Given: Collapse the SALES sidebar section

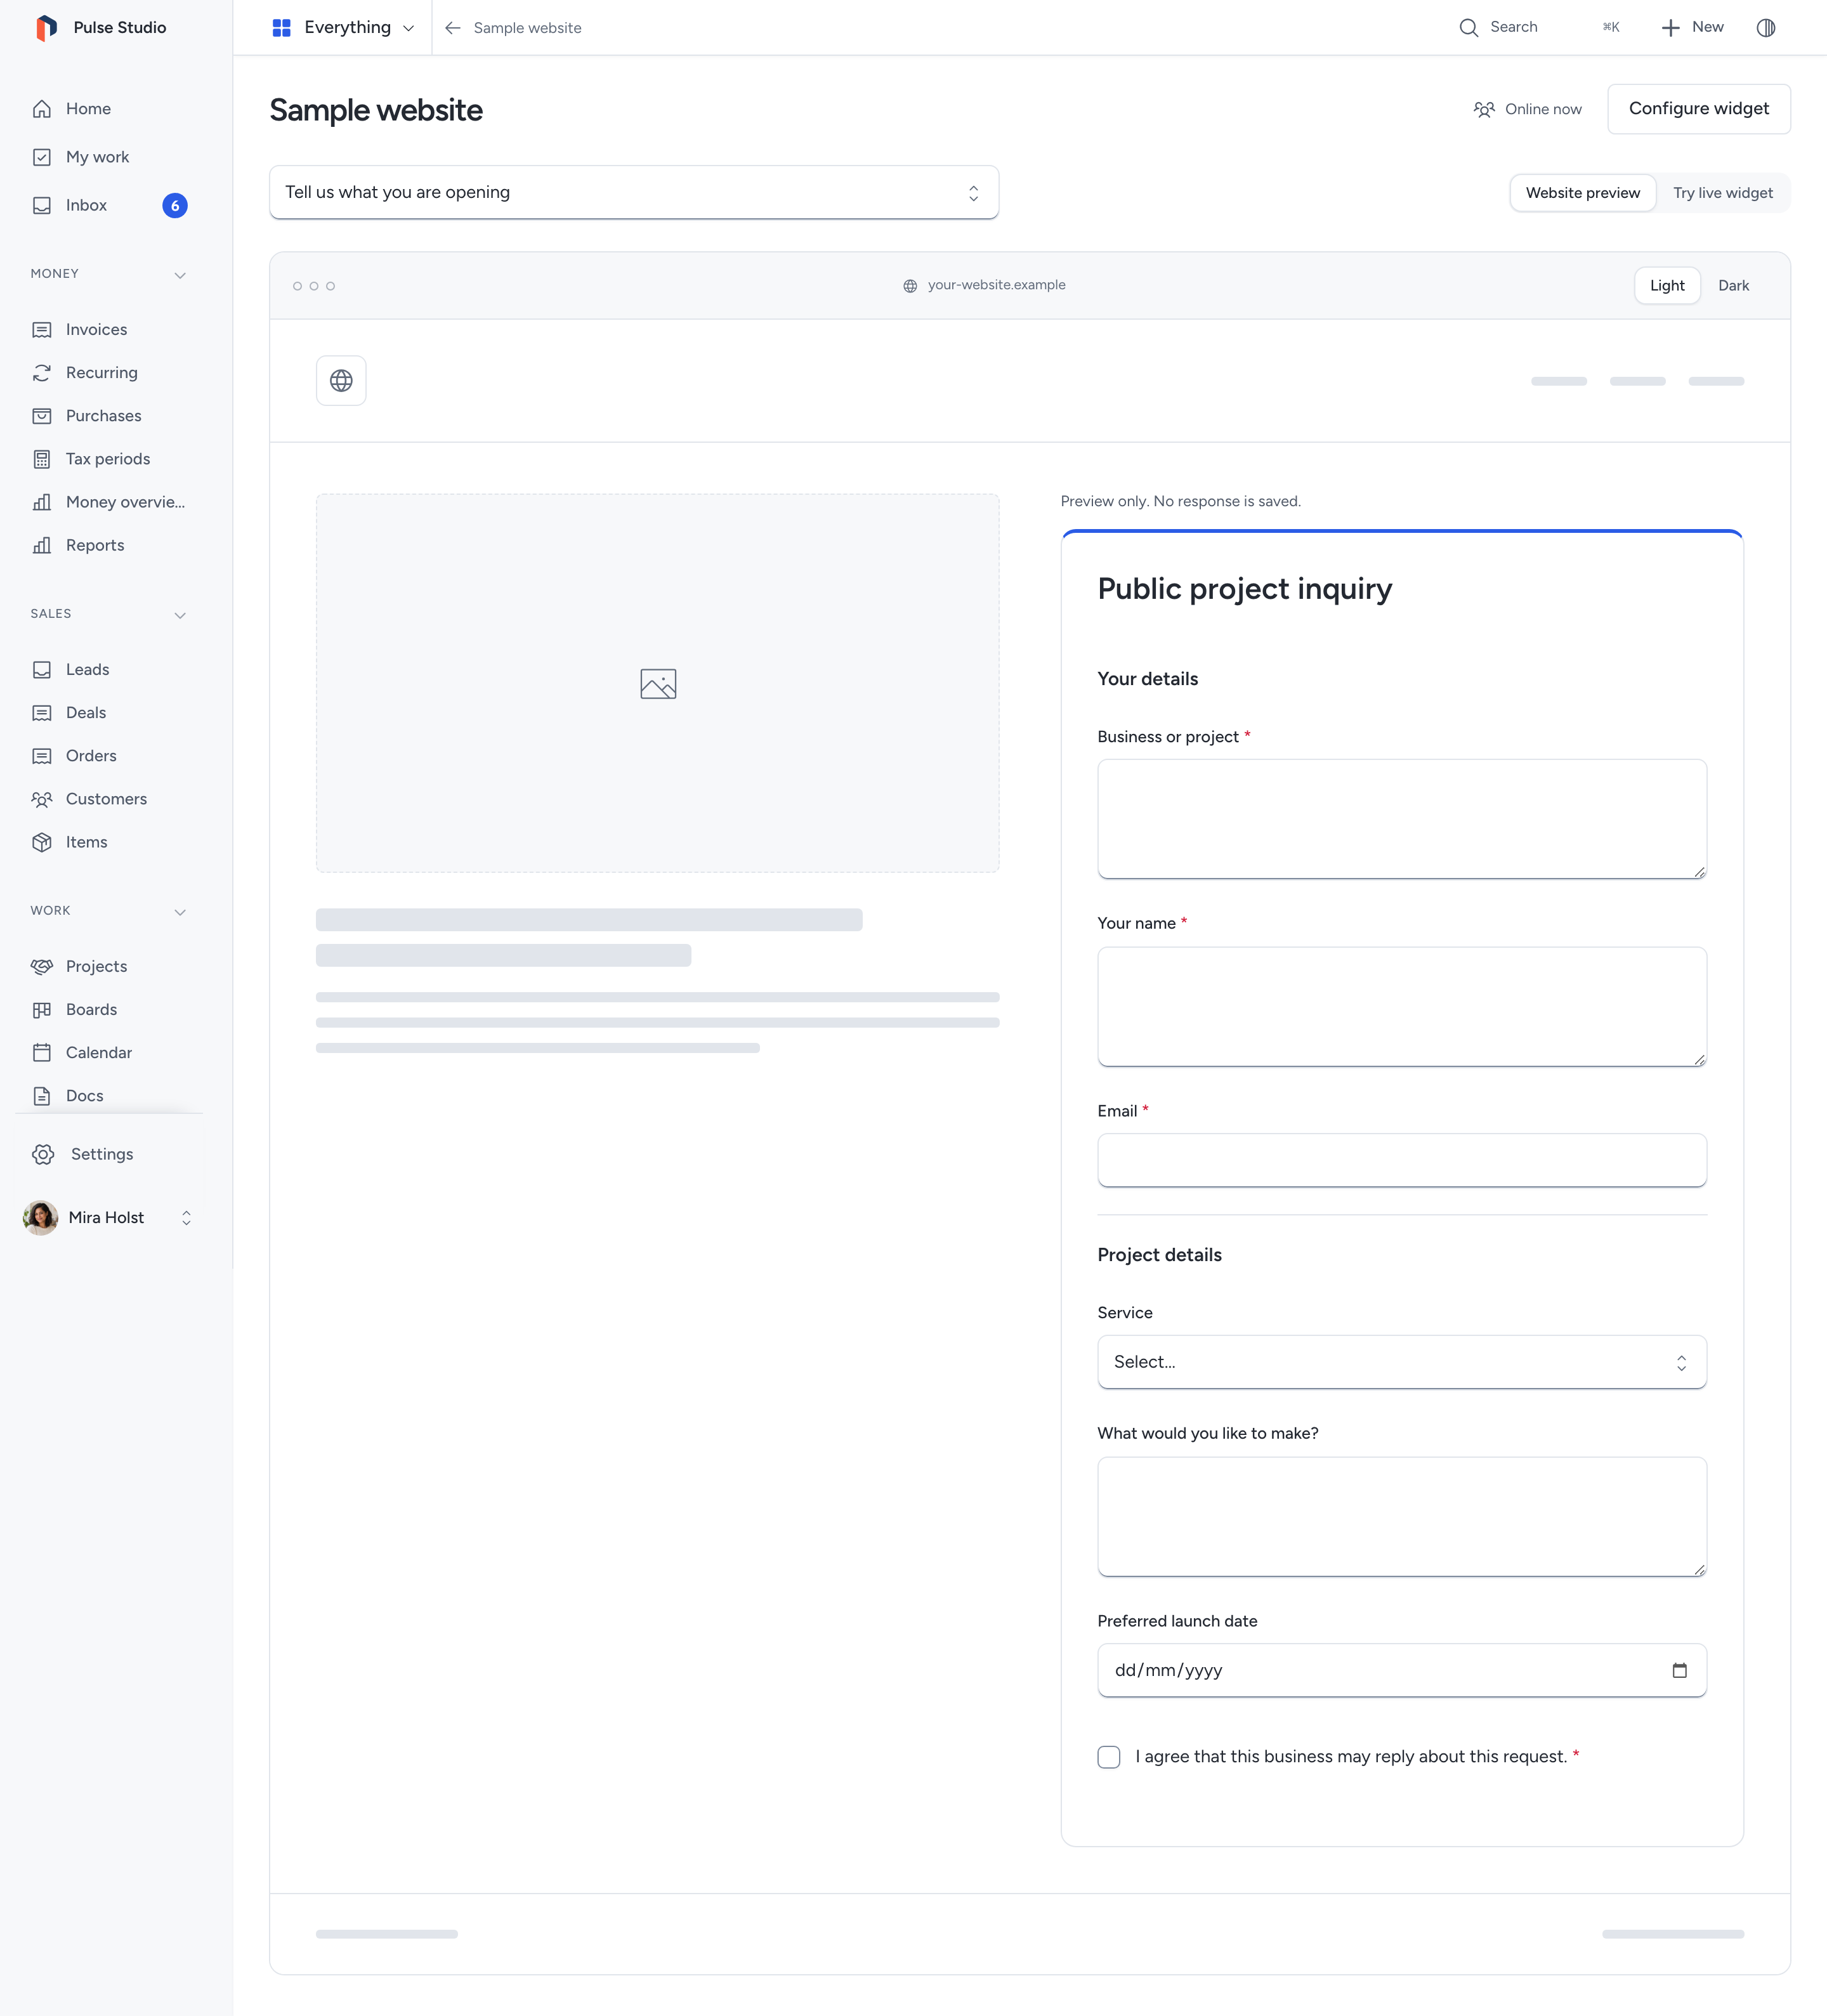Looking at the screenshot, I should pyautogui.click(x=180, y=615).
